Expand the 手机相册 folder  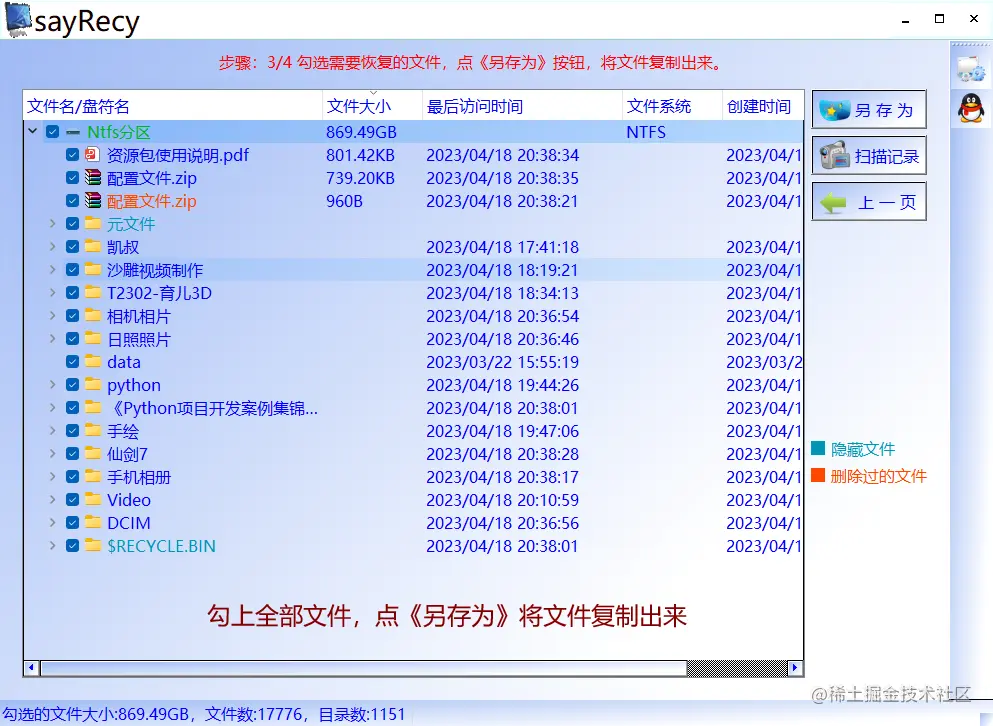point(53,477)
